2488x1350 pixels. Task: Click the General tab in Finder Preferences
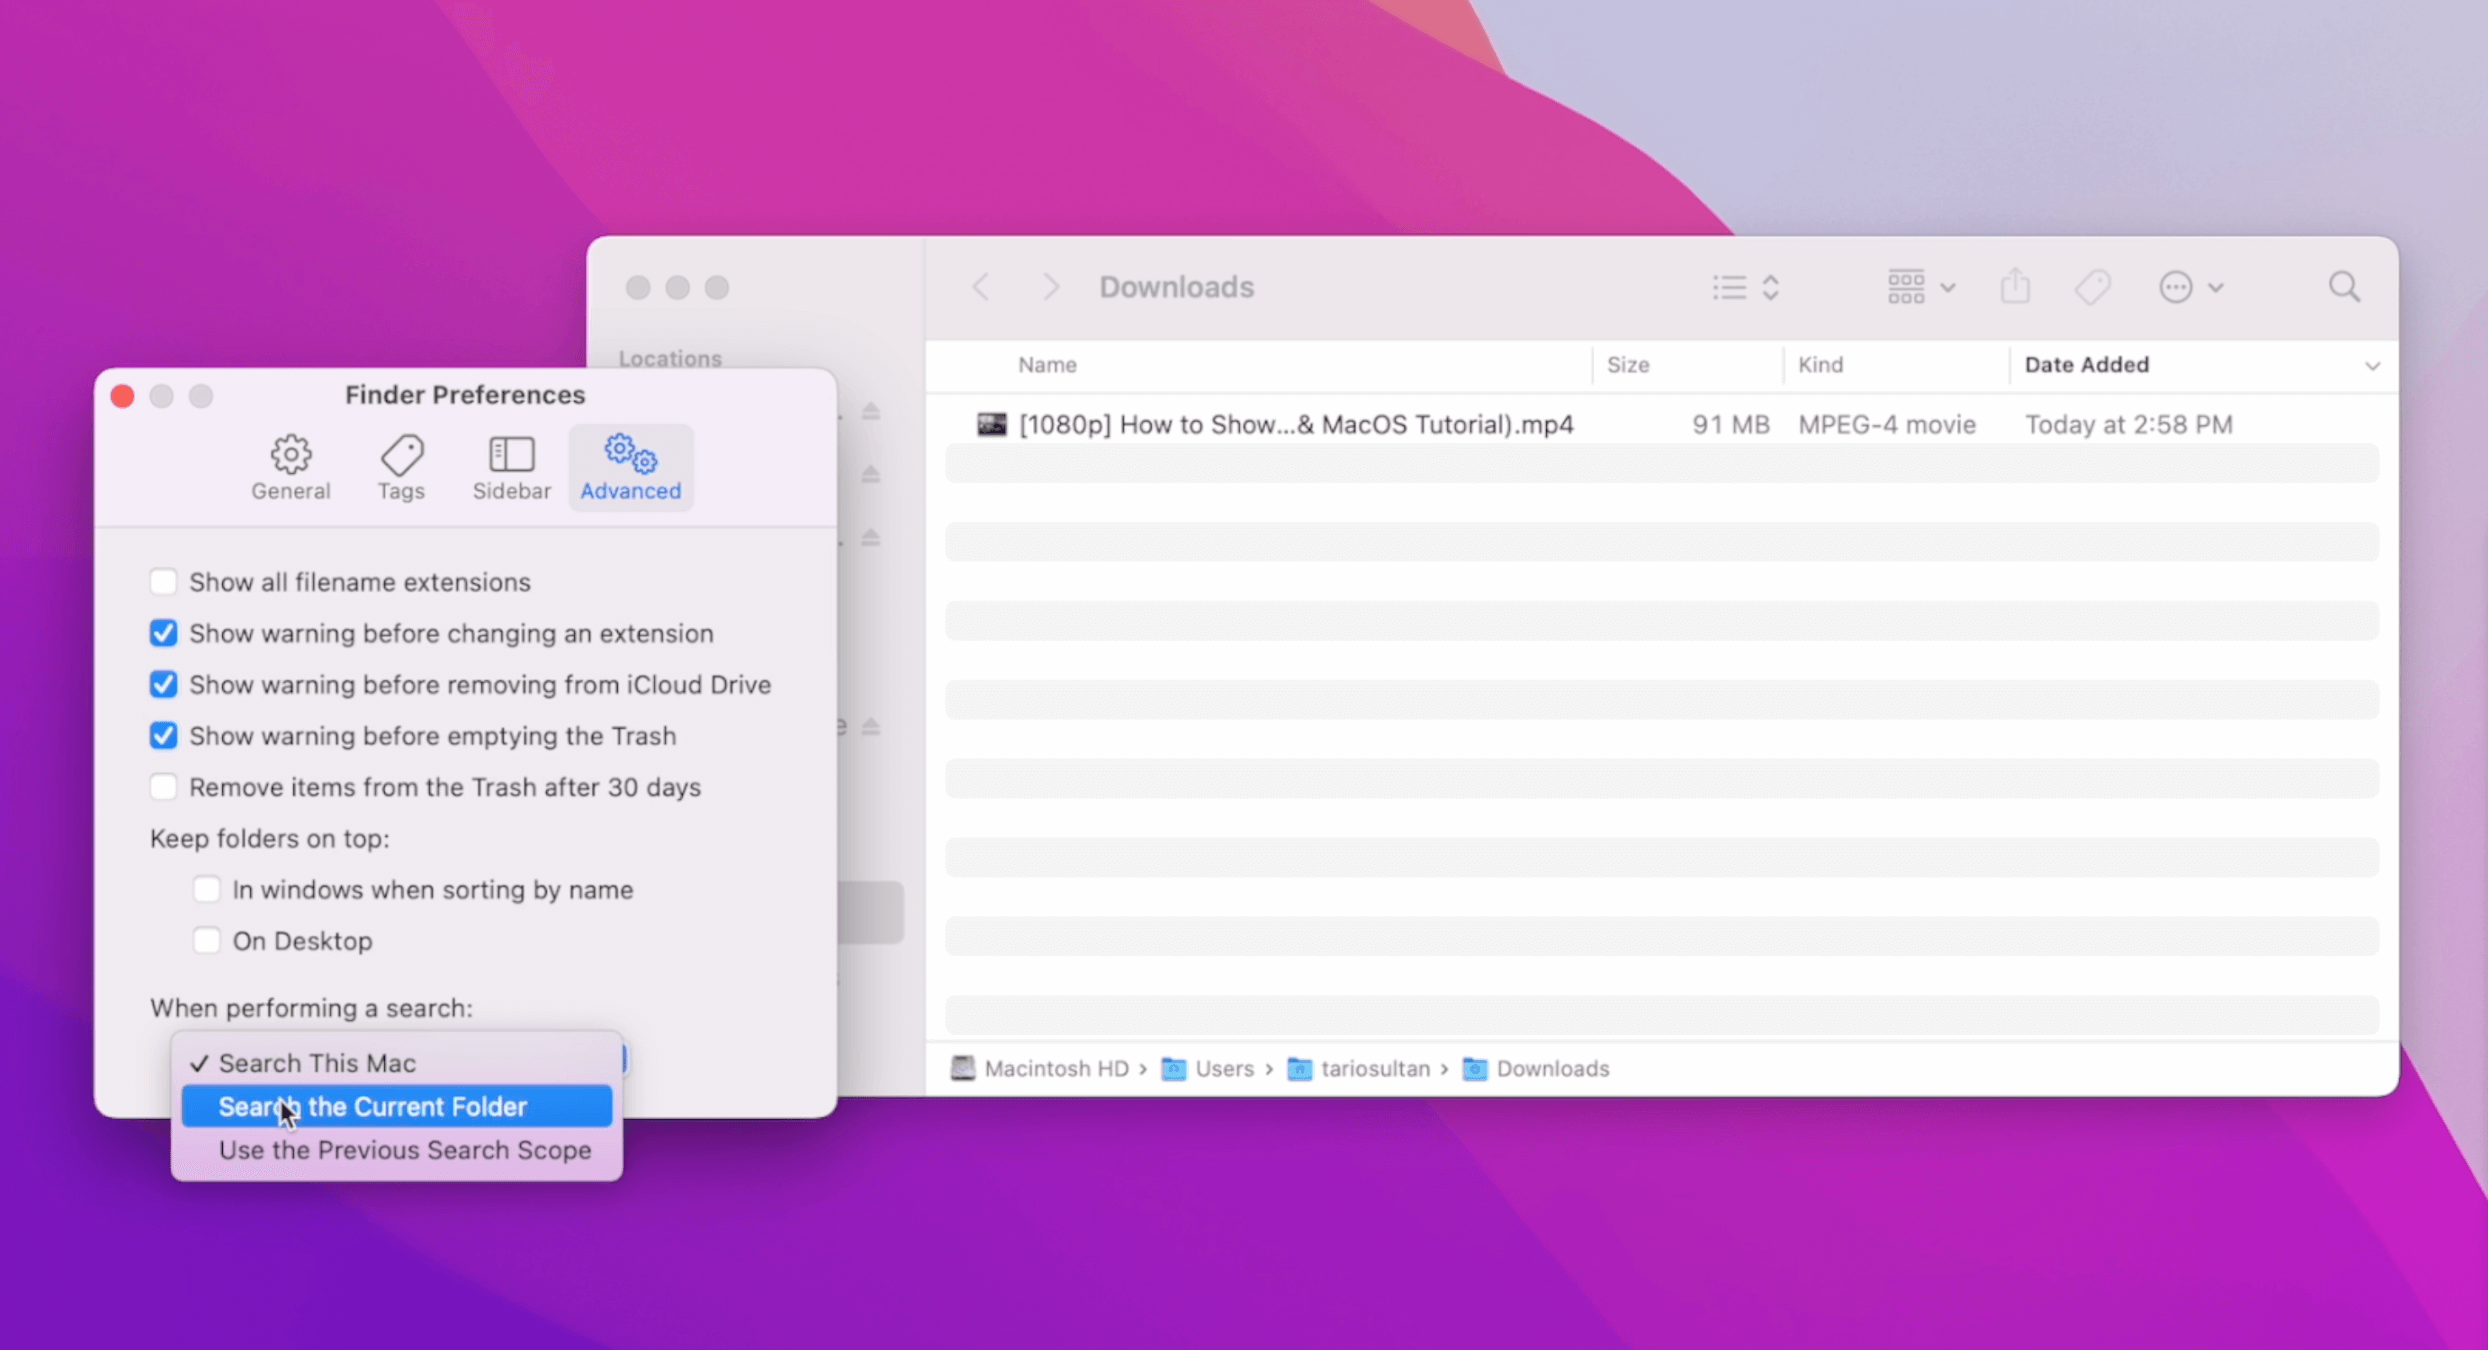coord(291,466)
